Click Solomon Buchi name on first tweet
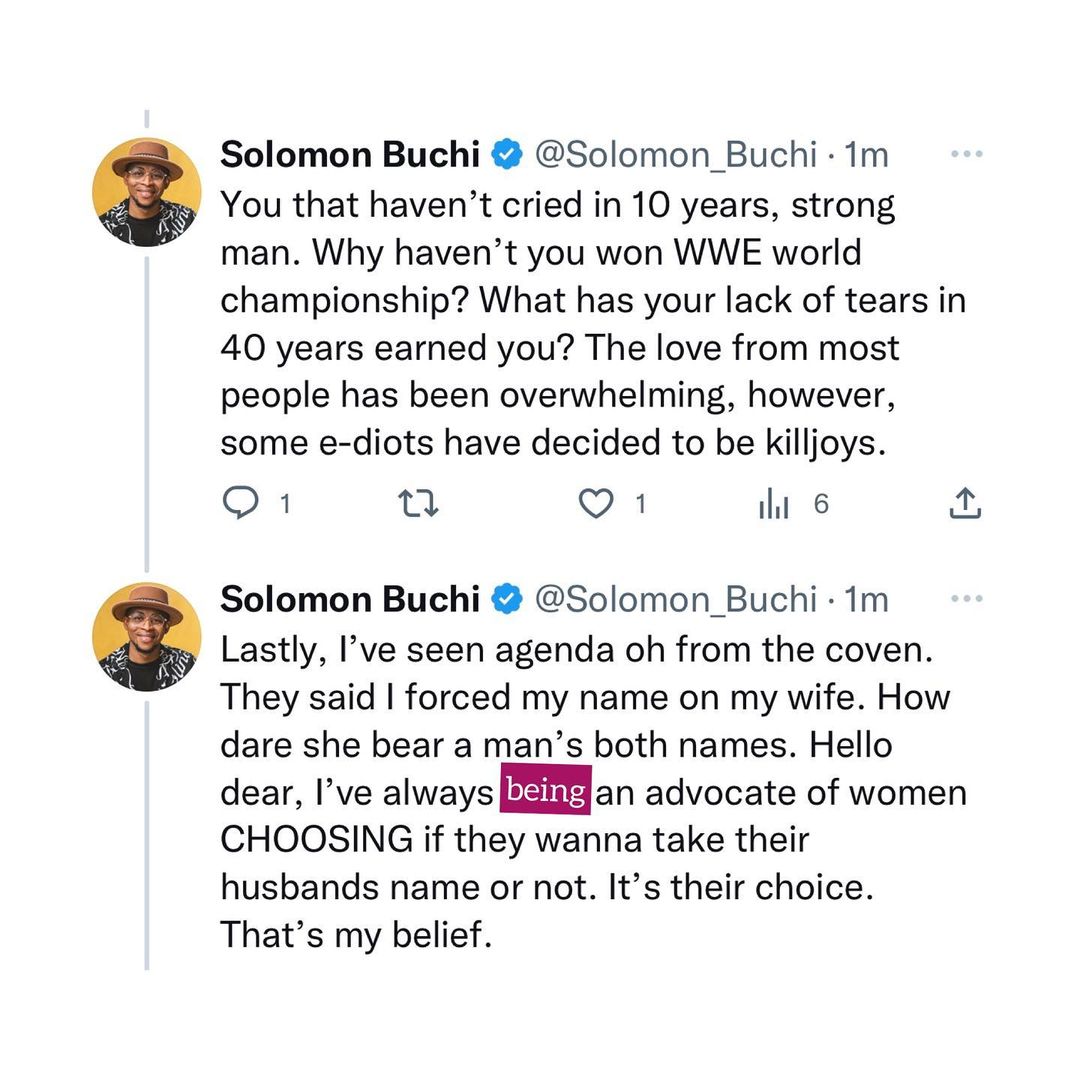Screen dimensions: 1080x1080 pyautogui.click(x=350, y=155)
